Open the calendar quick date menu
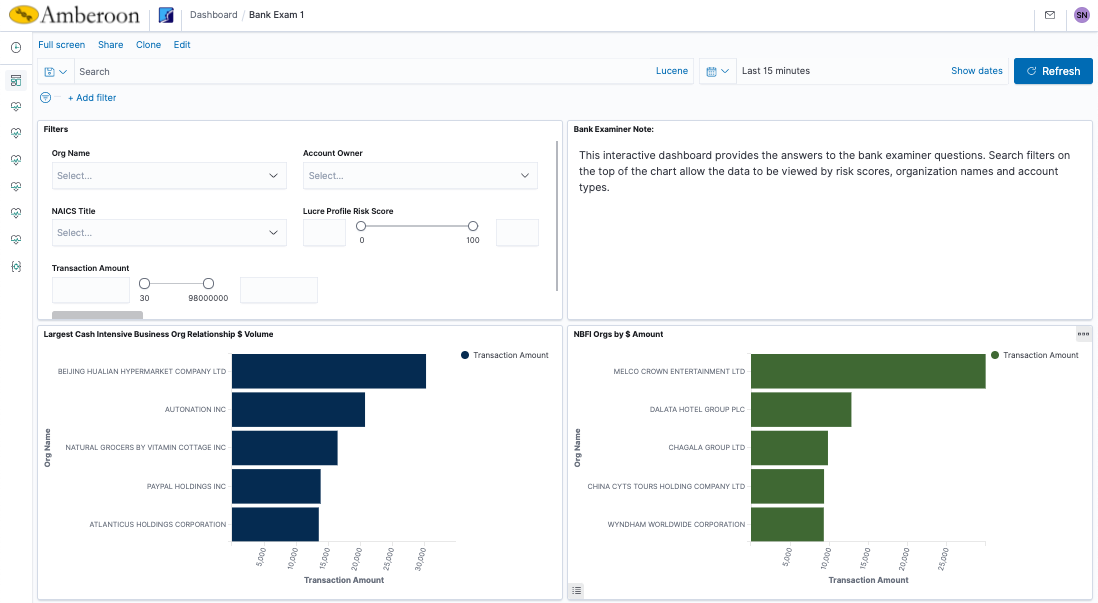 click(x=718, y=71)
